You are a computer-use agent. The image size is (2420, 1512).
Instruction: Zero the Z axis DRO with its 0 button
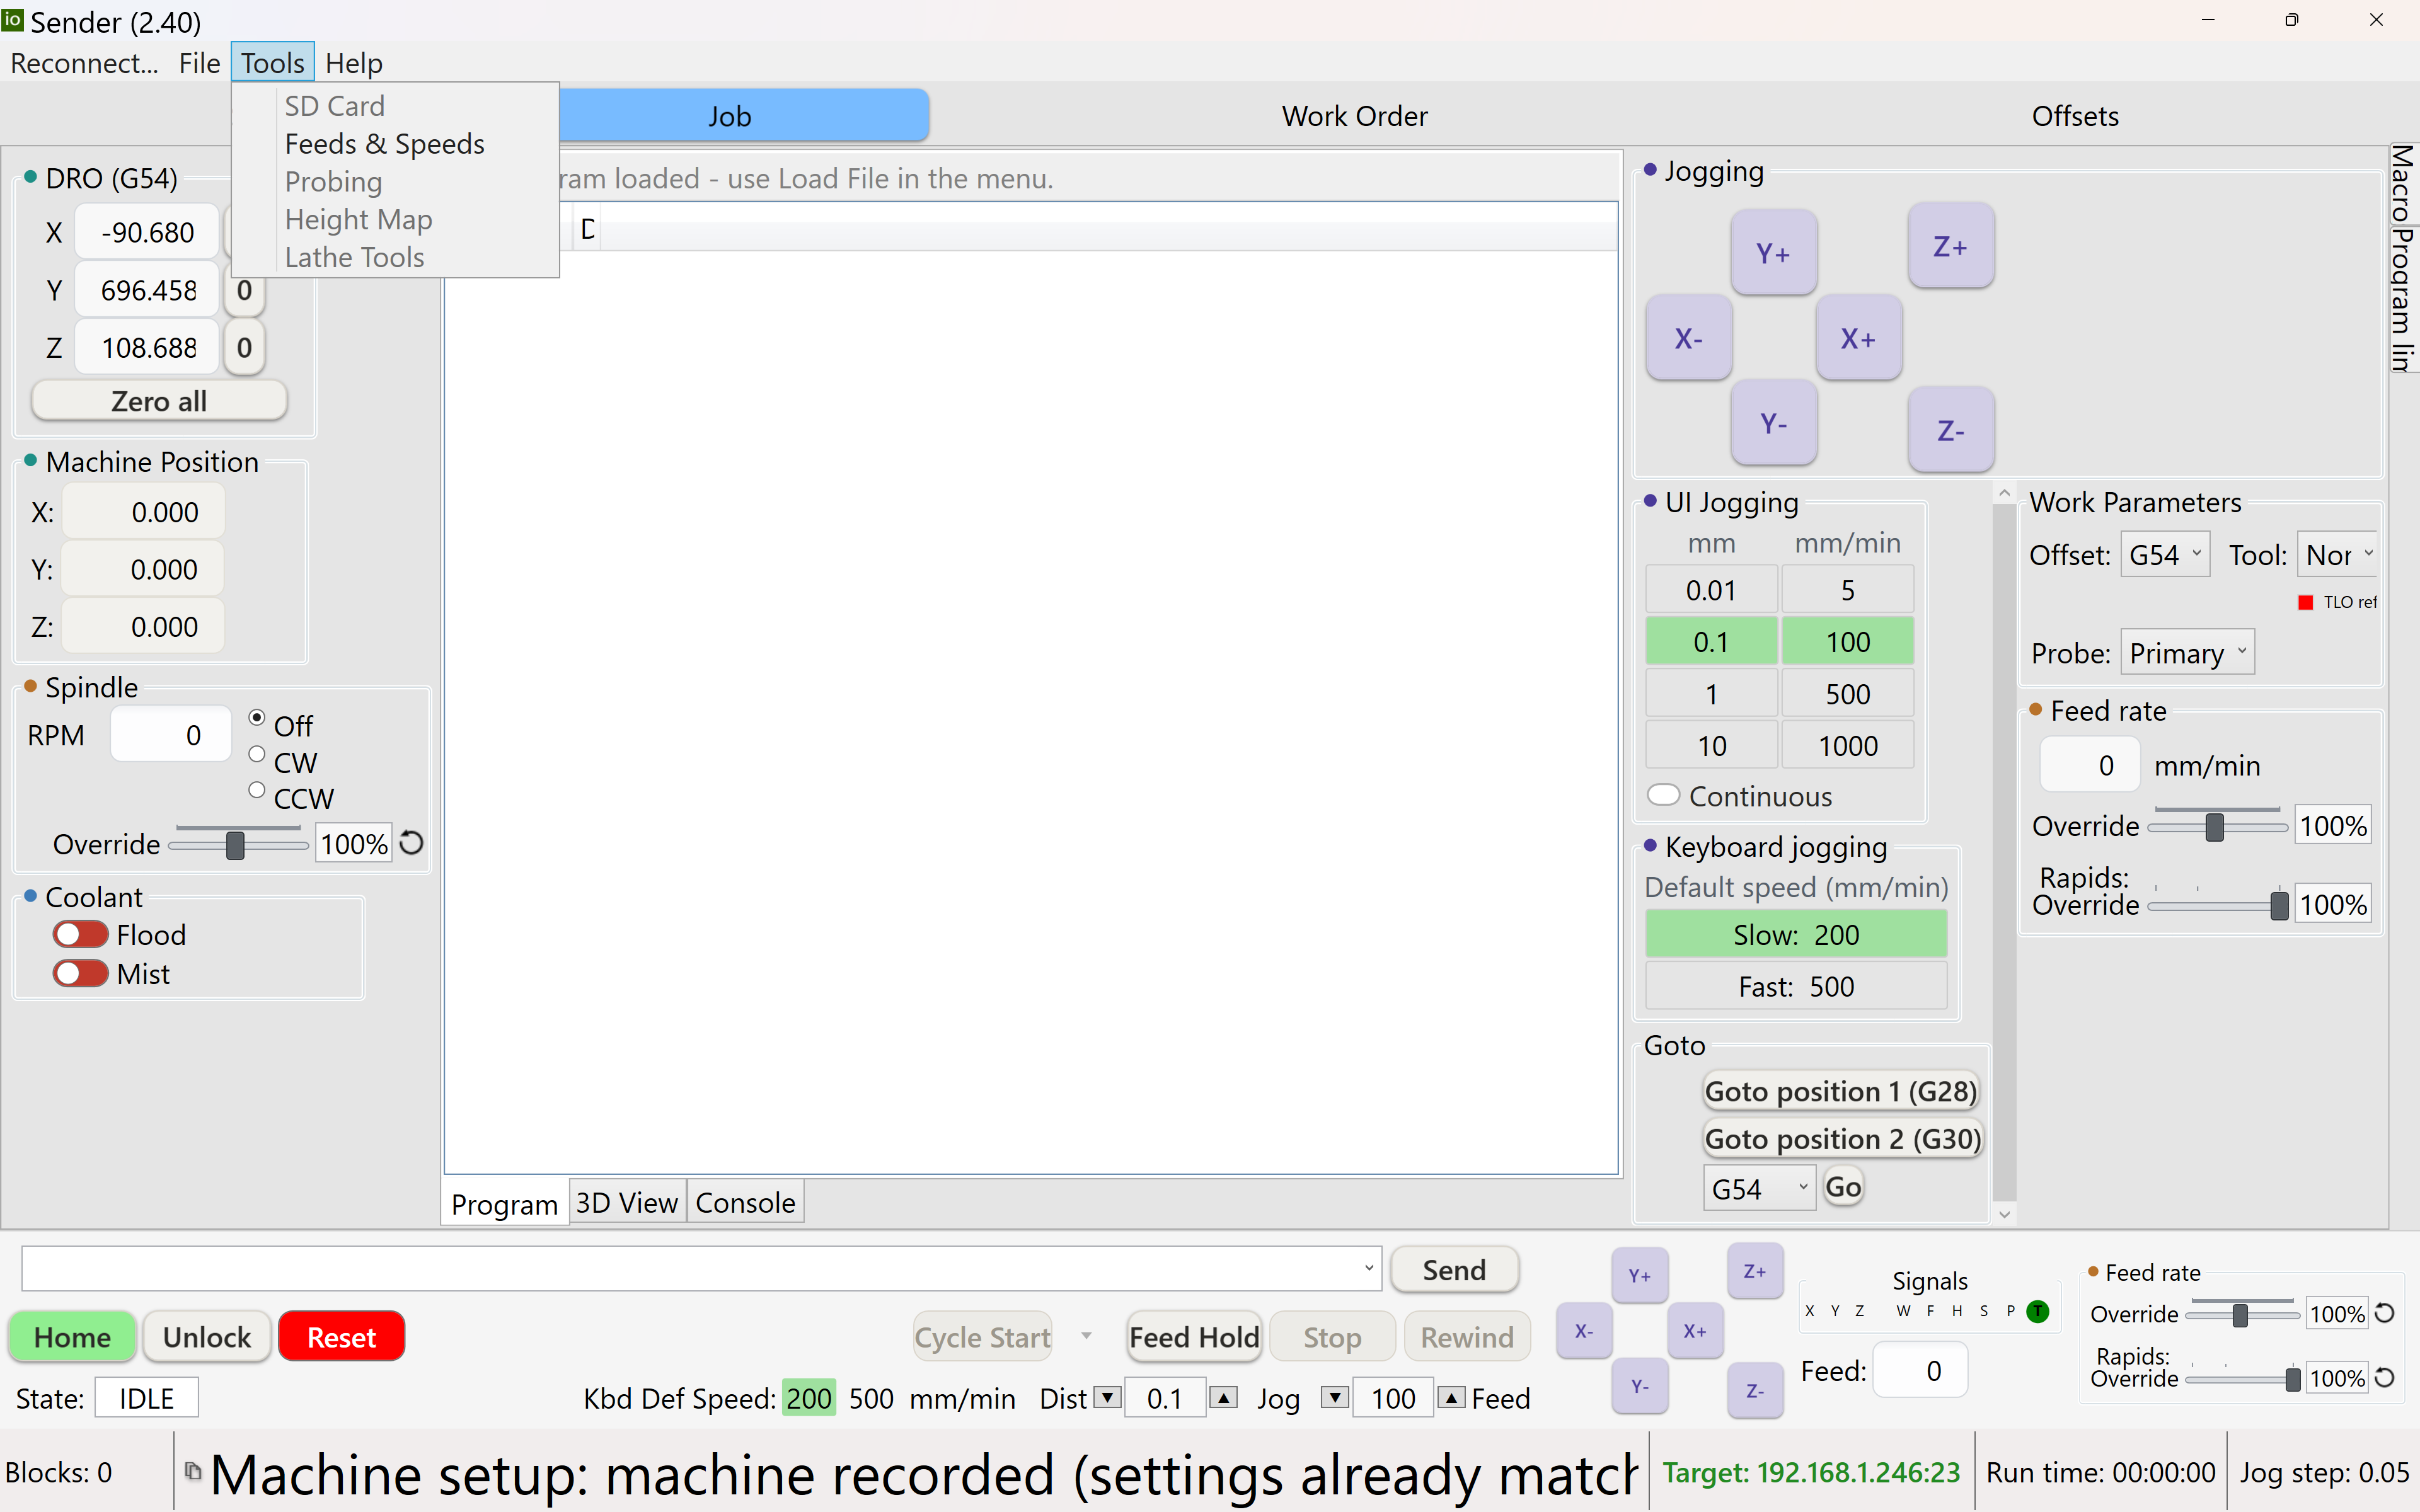[x=244, y=347]
